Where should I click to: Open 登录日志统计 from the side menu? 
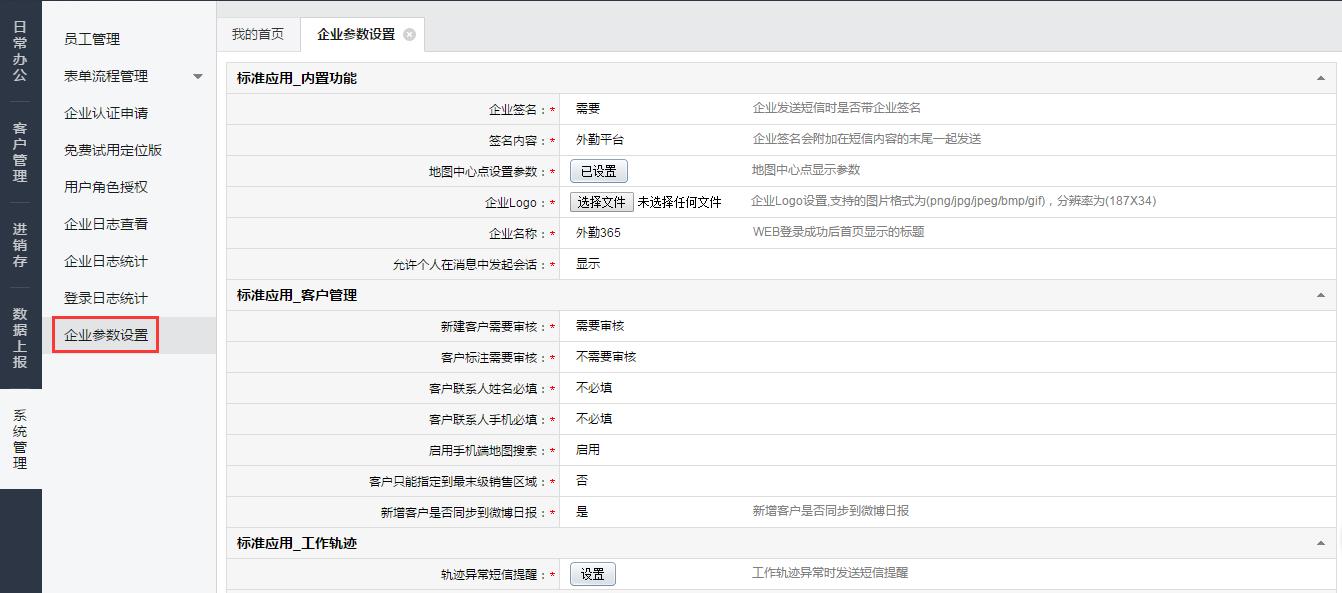click(x=106, y=298)
